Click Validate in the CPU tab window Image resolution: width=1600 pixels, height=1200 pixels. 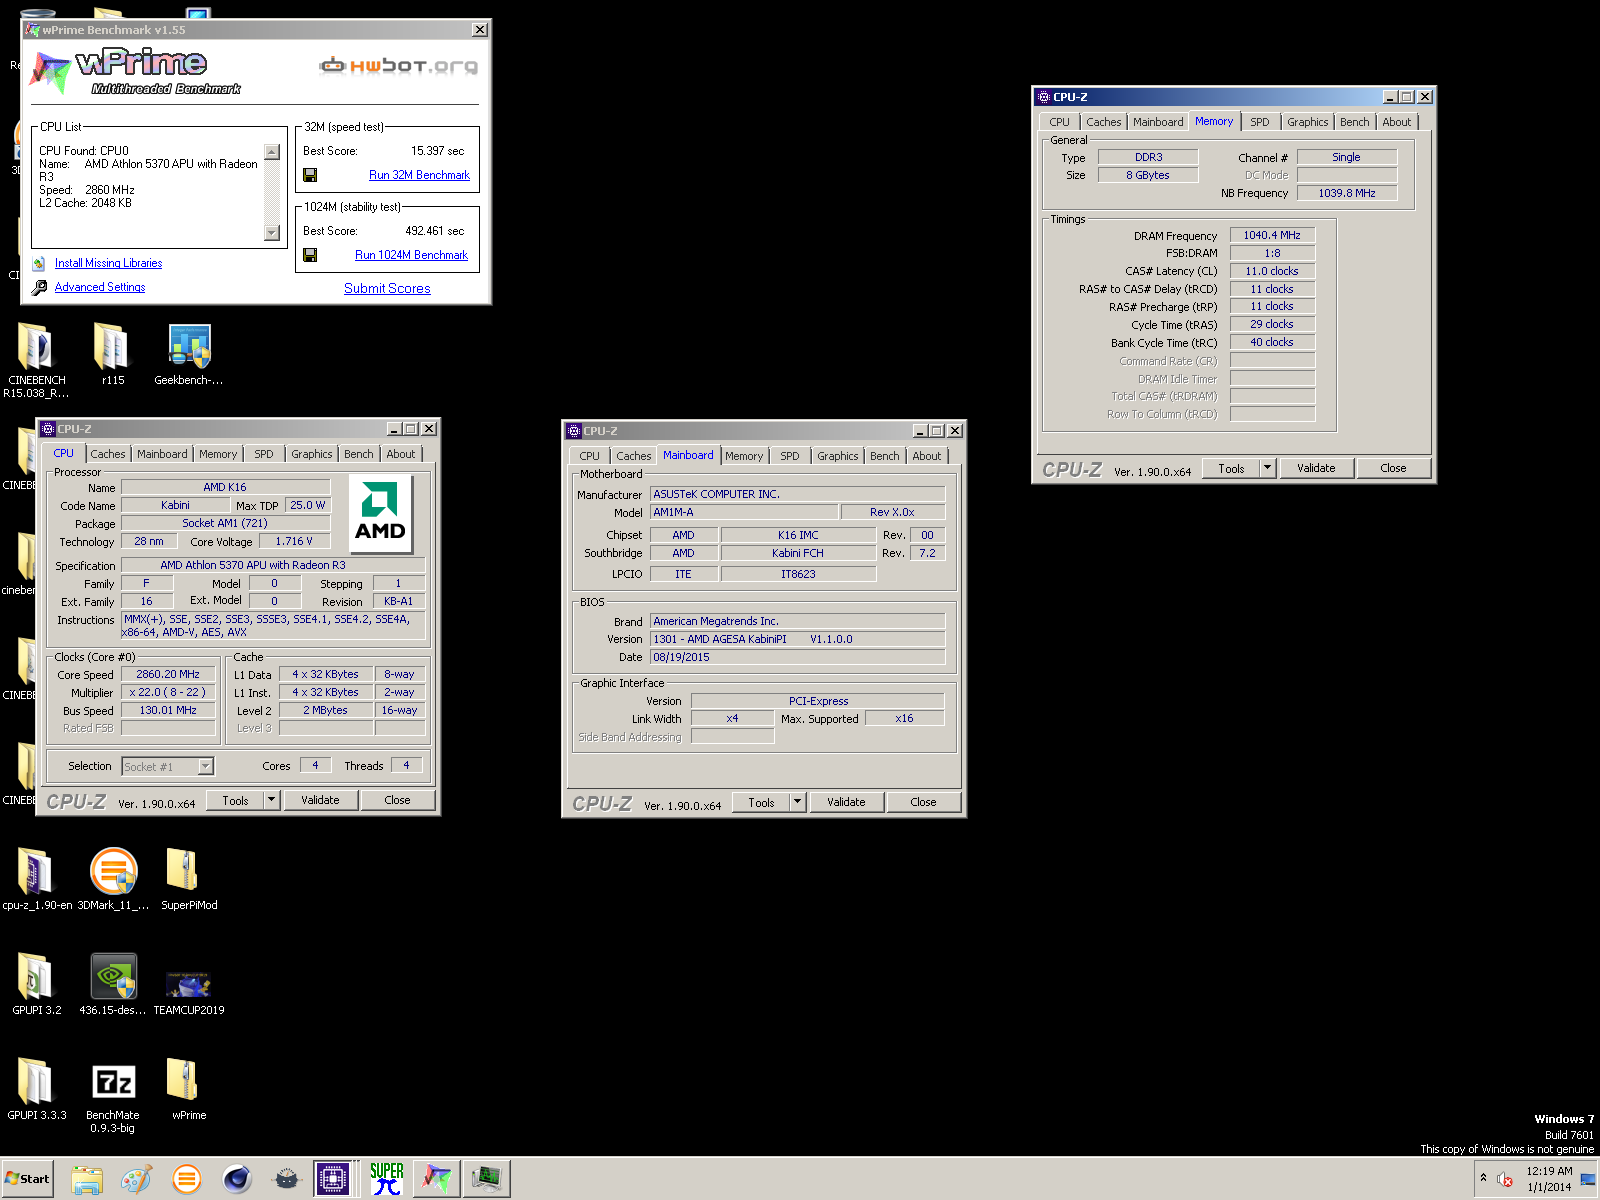click(320, 800)
